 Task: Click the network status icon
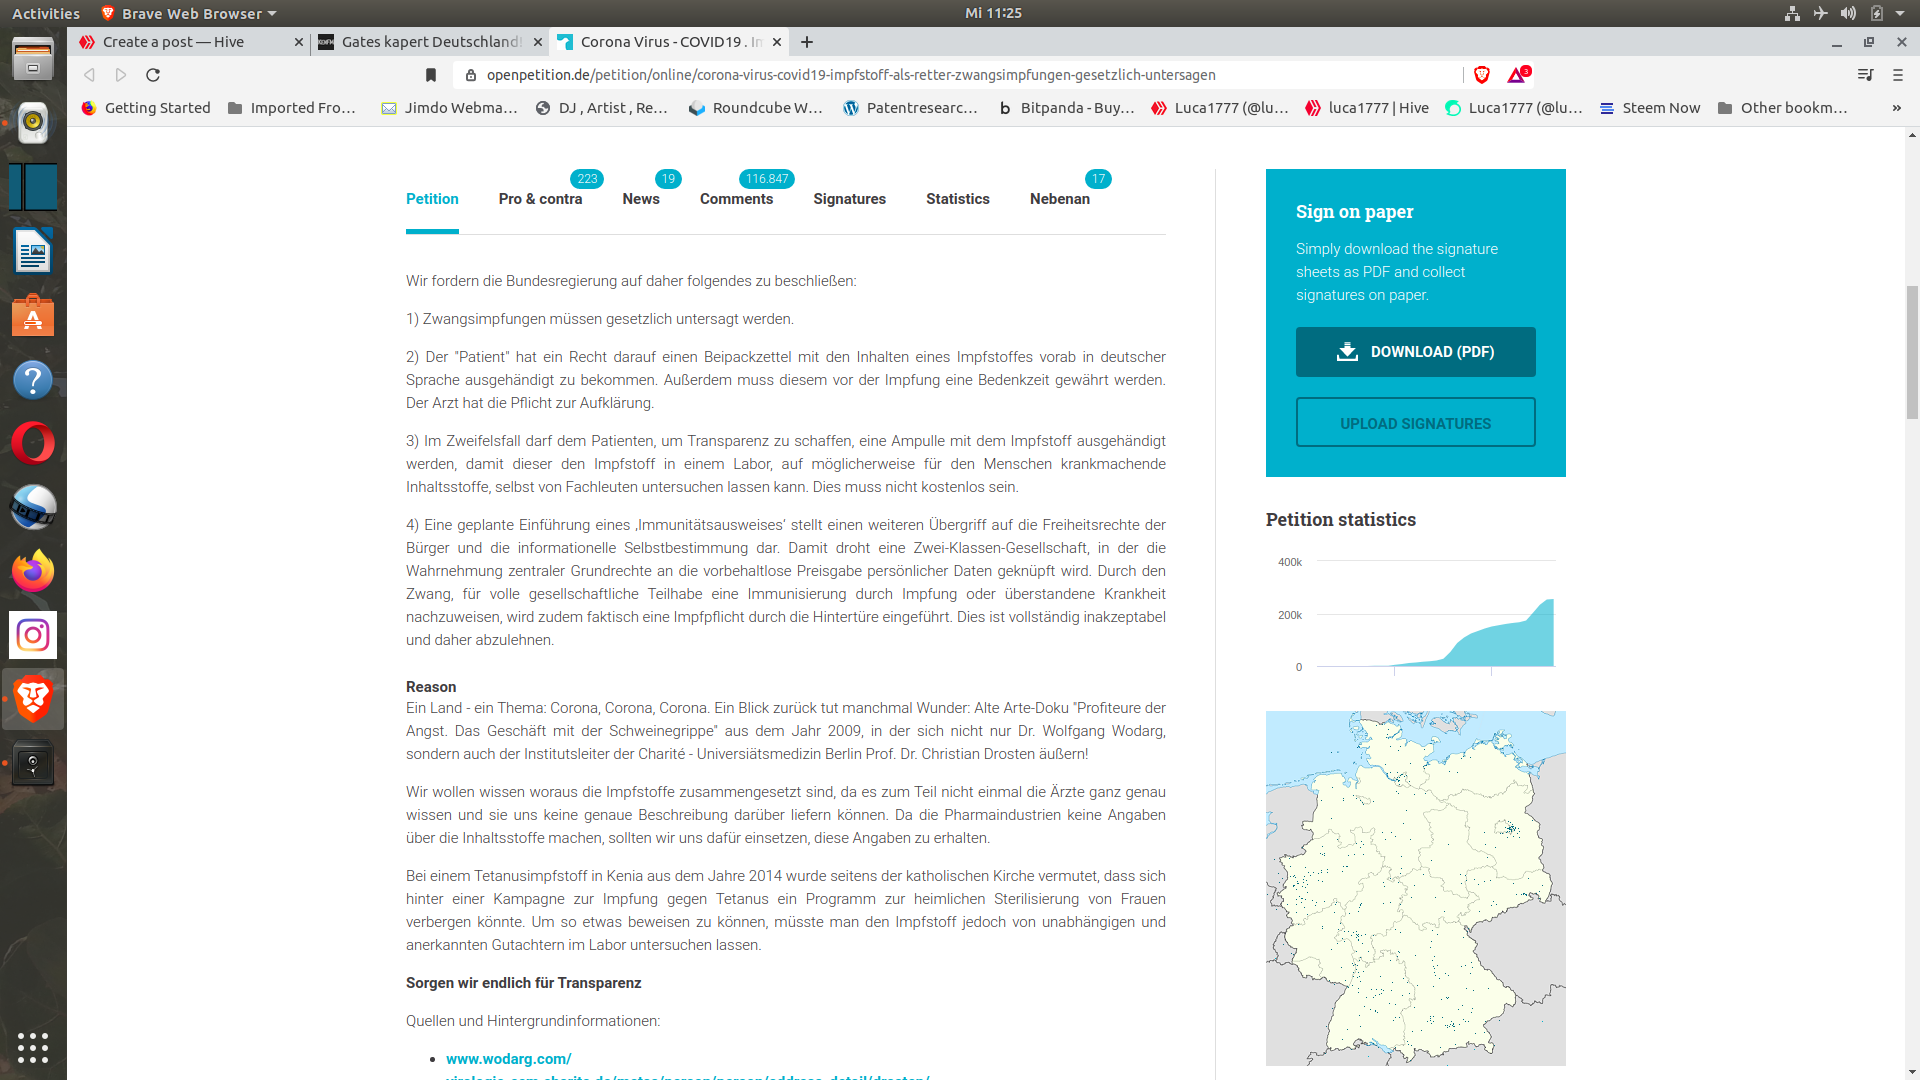click(1792, 13)
